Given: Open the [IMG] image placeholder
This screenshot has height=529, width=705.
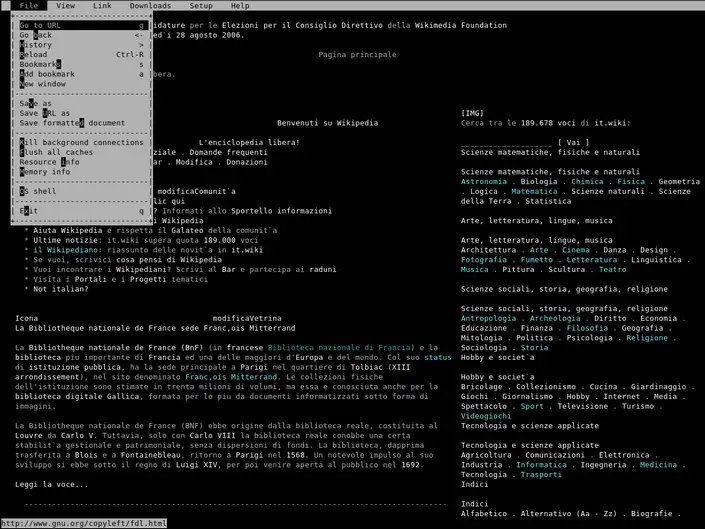Looking at the screenshot, I should click(x=472, y=113).
